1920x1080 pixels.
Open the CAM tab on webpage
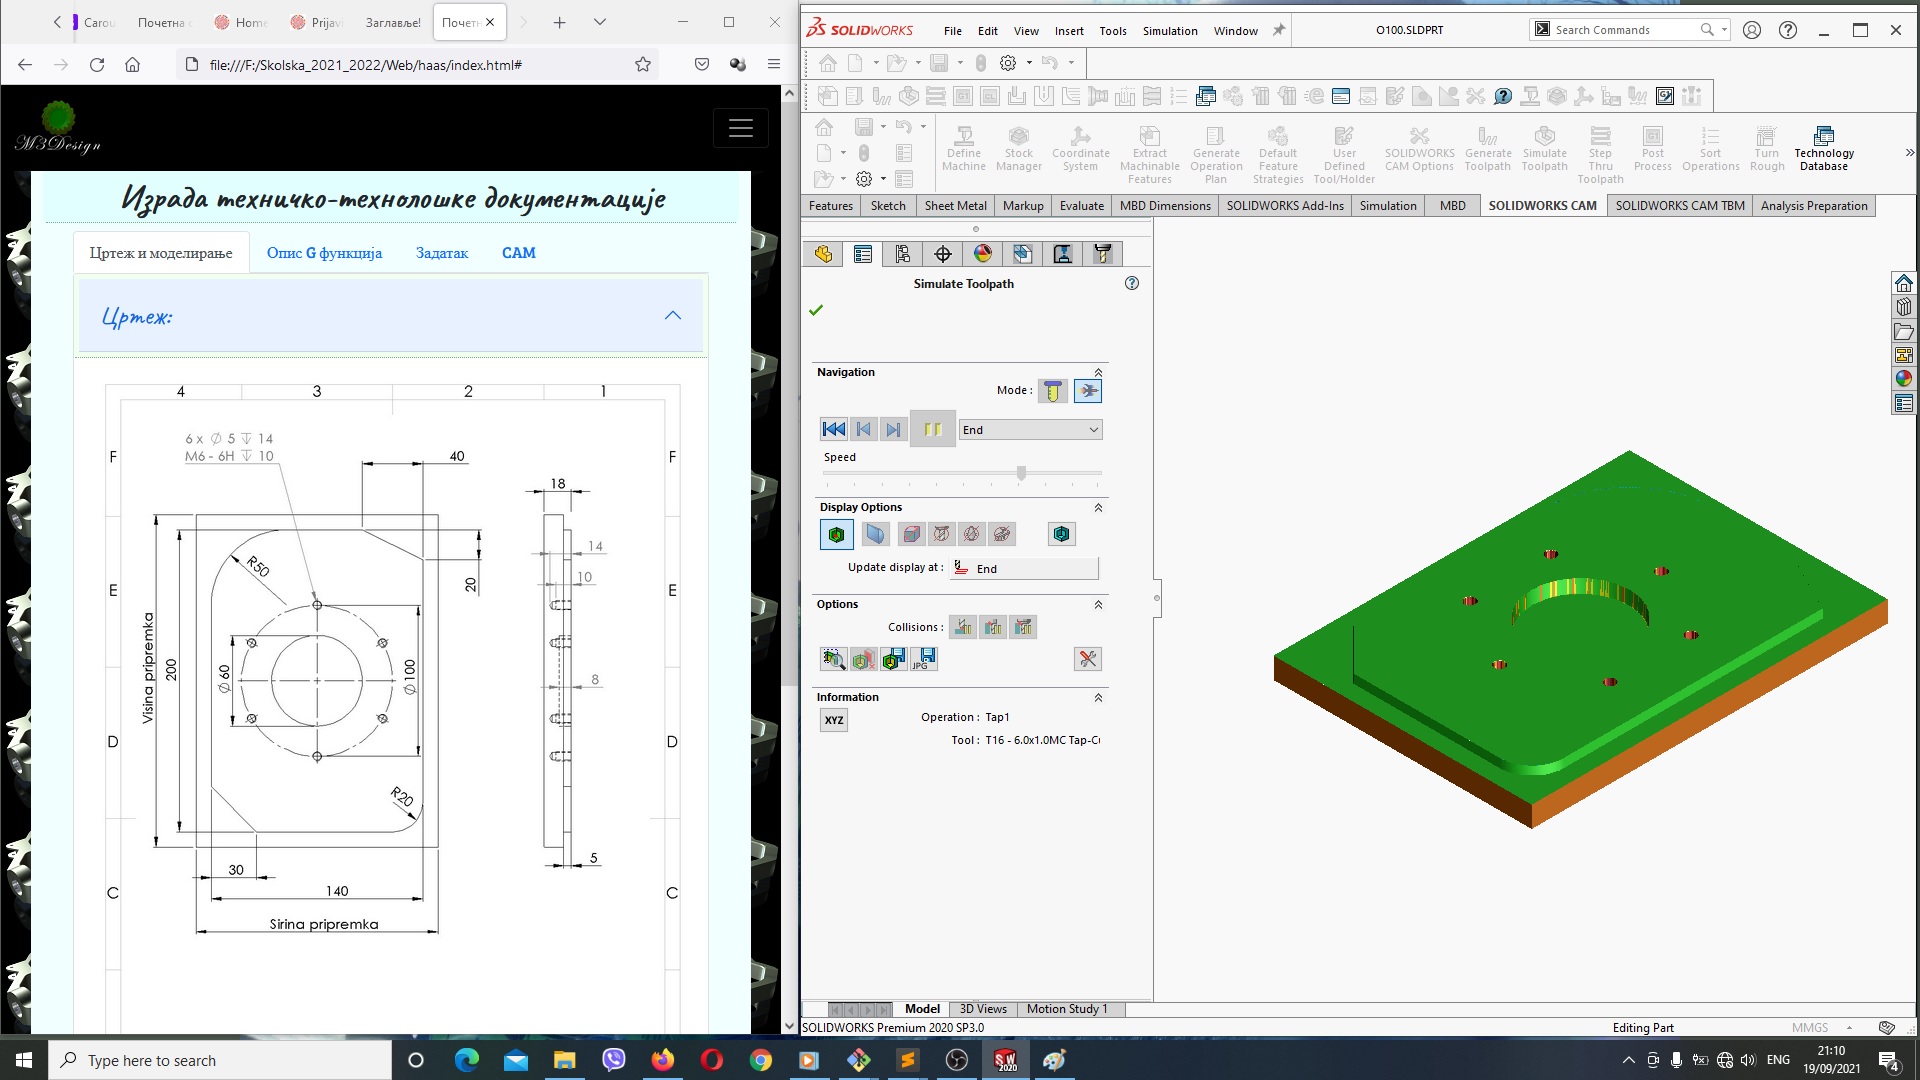519,253
